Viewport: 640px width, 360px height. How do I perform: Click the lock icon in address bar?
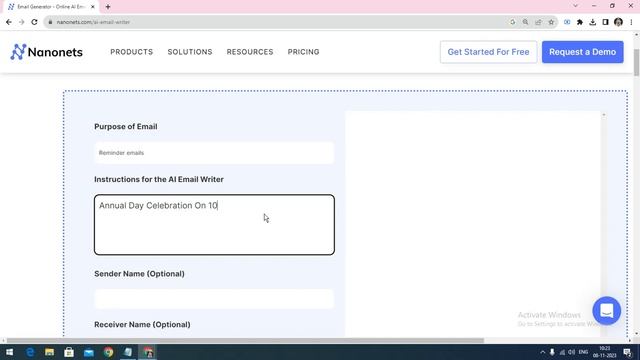click(x=50, y=22)
